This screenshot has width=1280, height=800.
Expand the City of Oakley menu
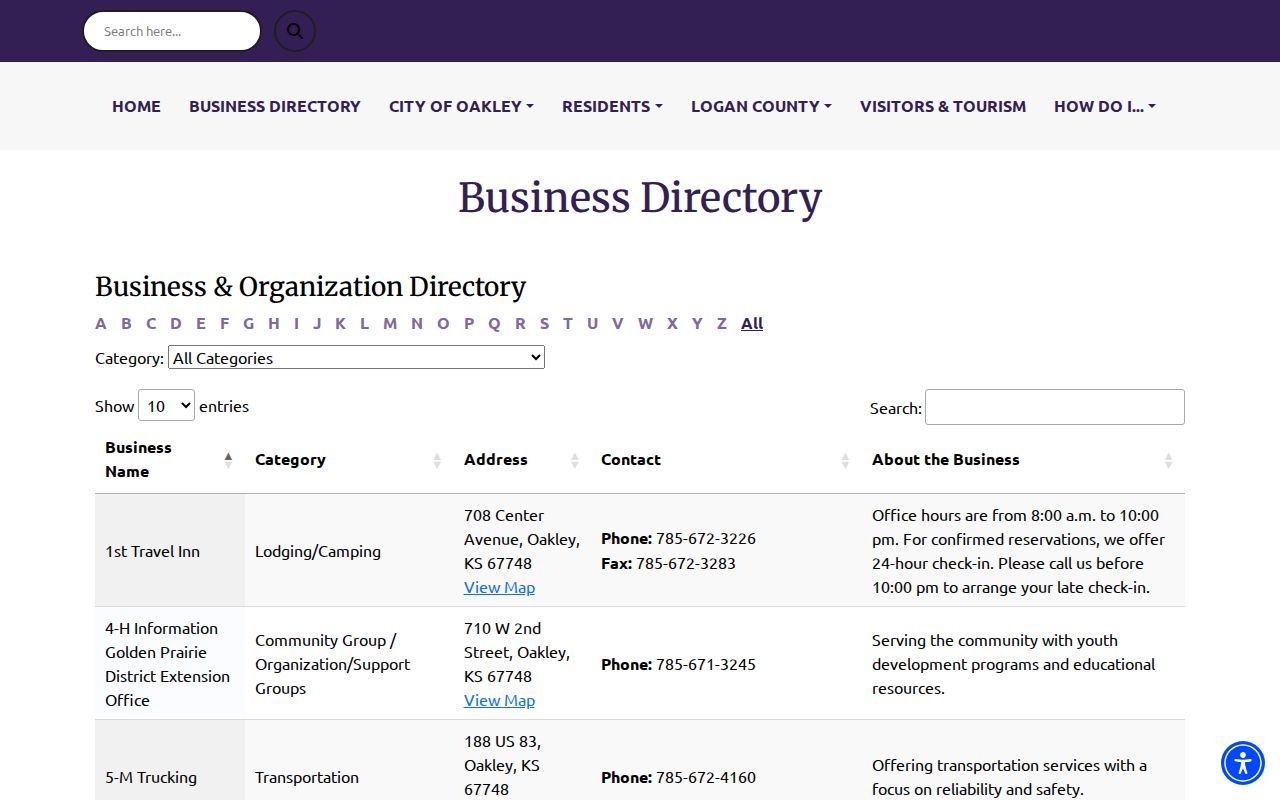click(x=461, y=106)
